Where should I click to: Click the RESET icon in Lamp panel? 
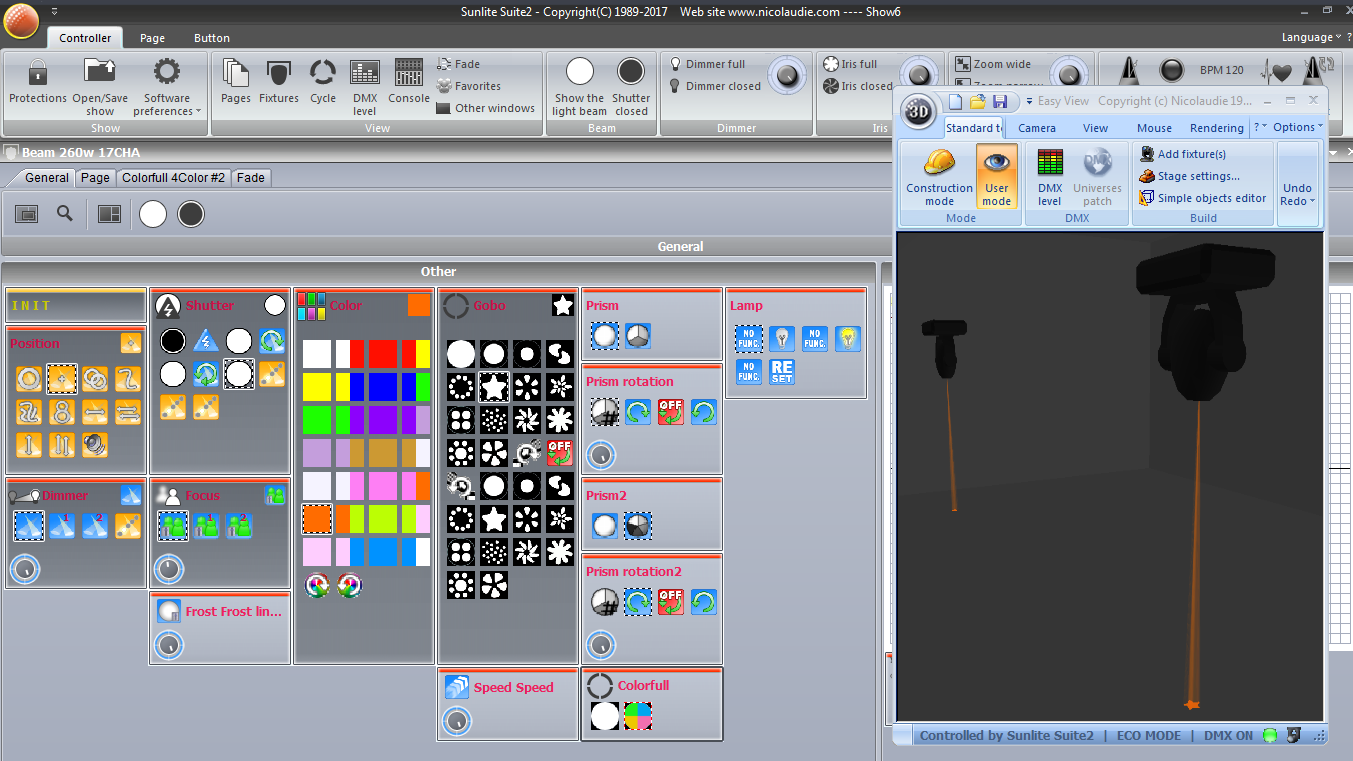782,372
